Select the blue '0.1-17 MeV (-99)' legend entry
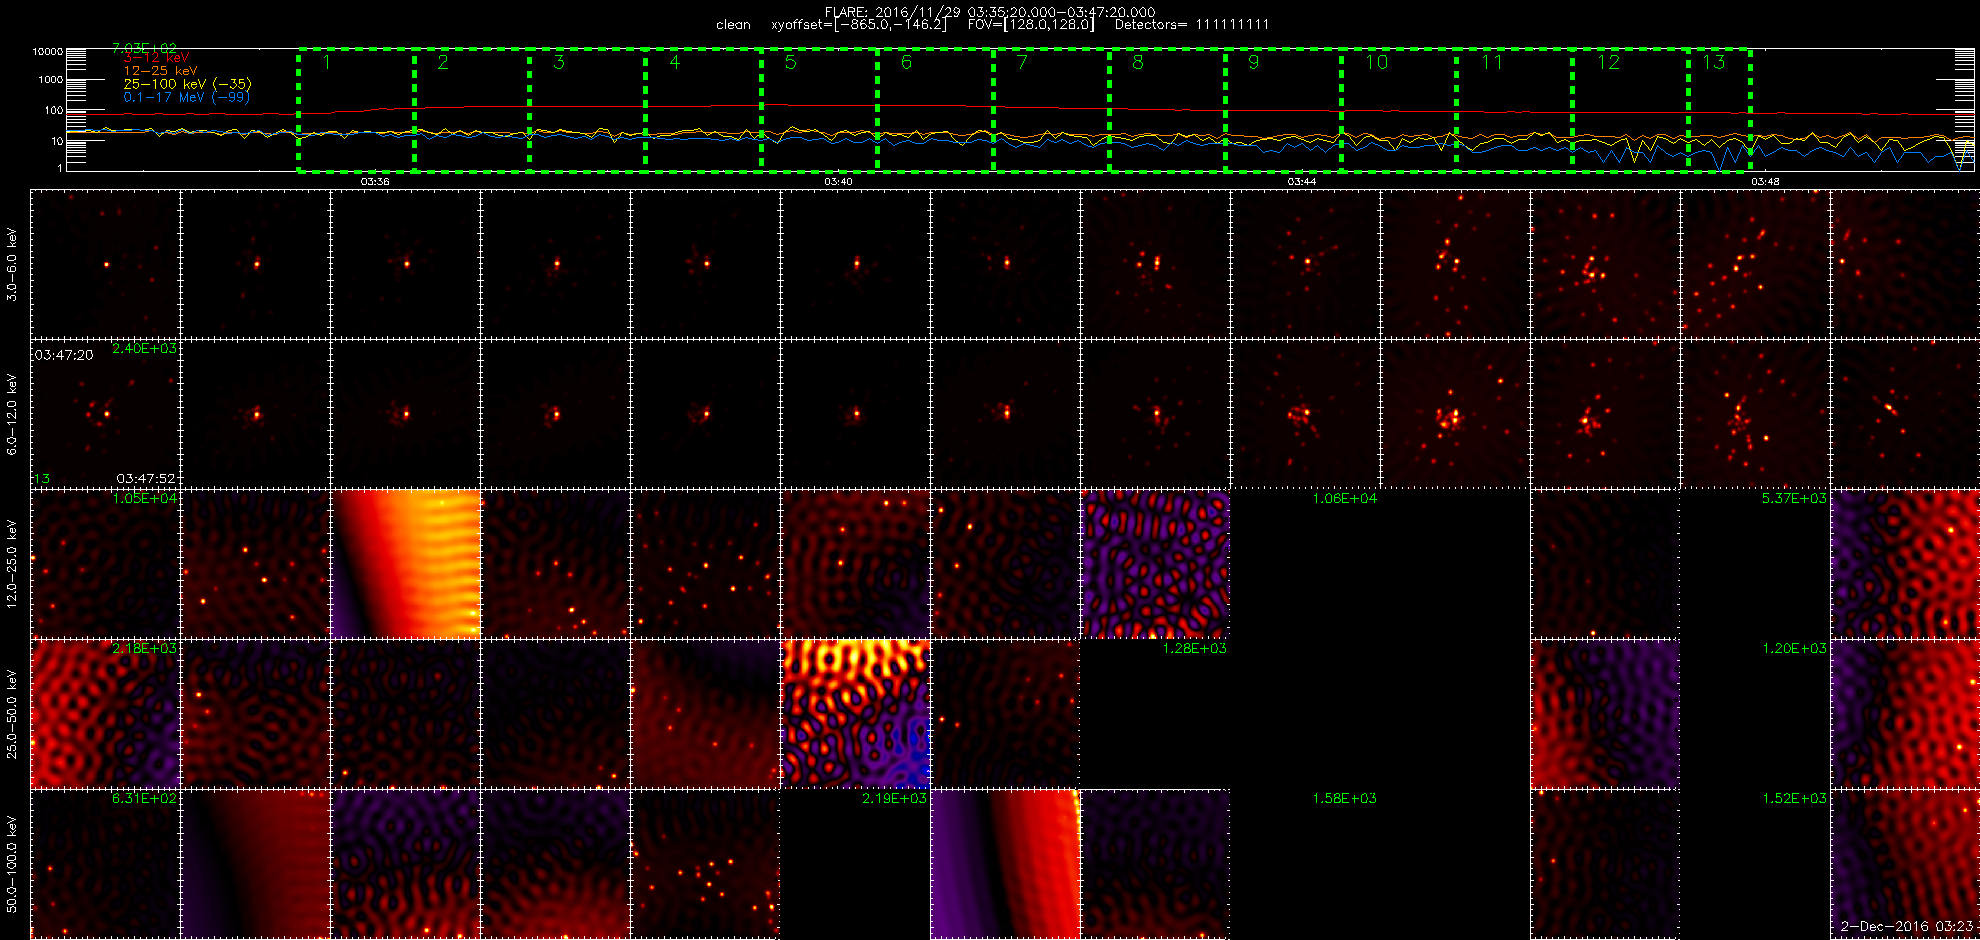This screenshot has width=1980, height=940. click(187, 97)
